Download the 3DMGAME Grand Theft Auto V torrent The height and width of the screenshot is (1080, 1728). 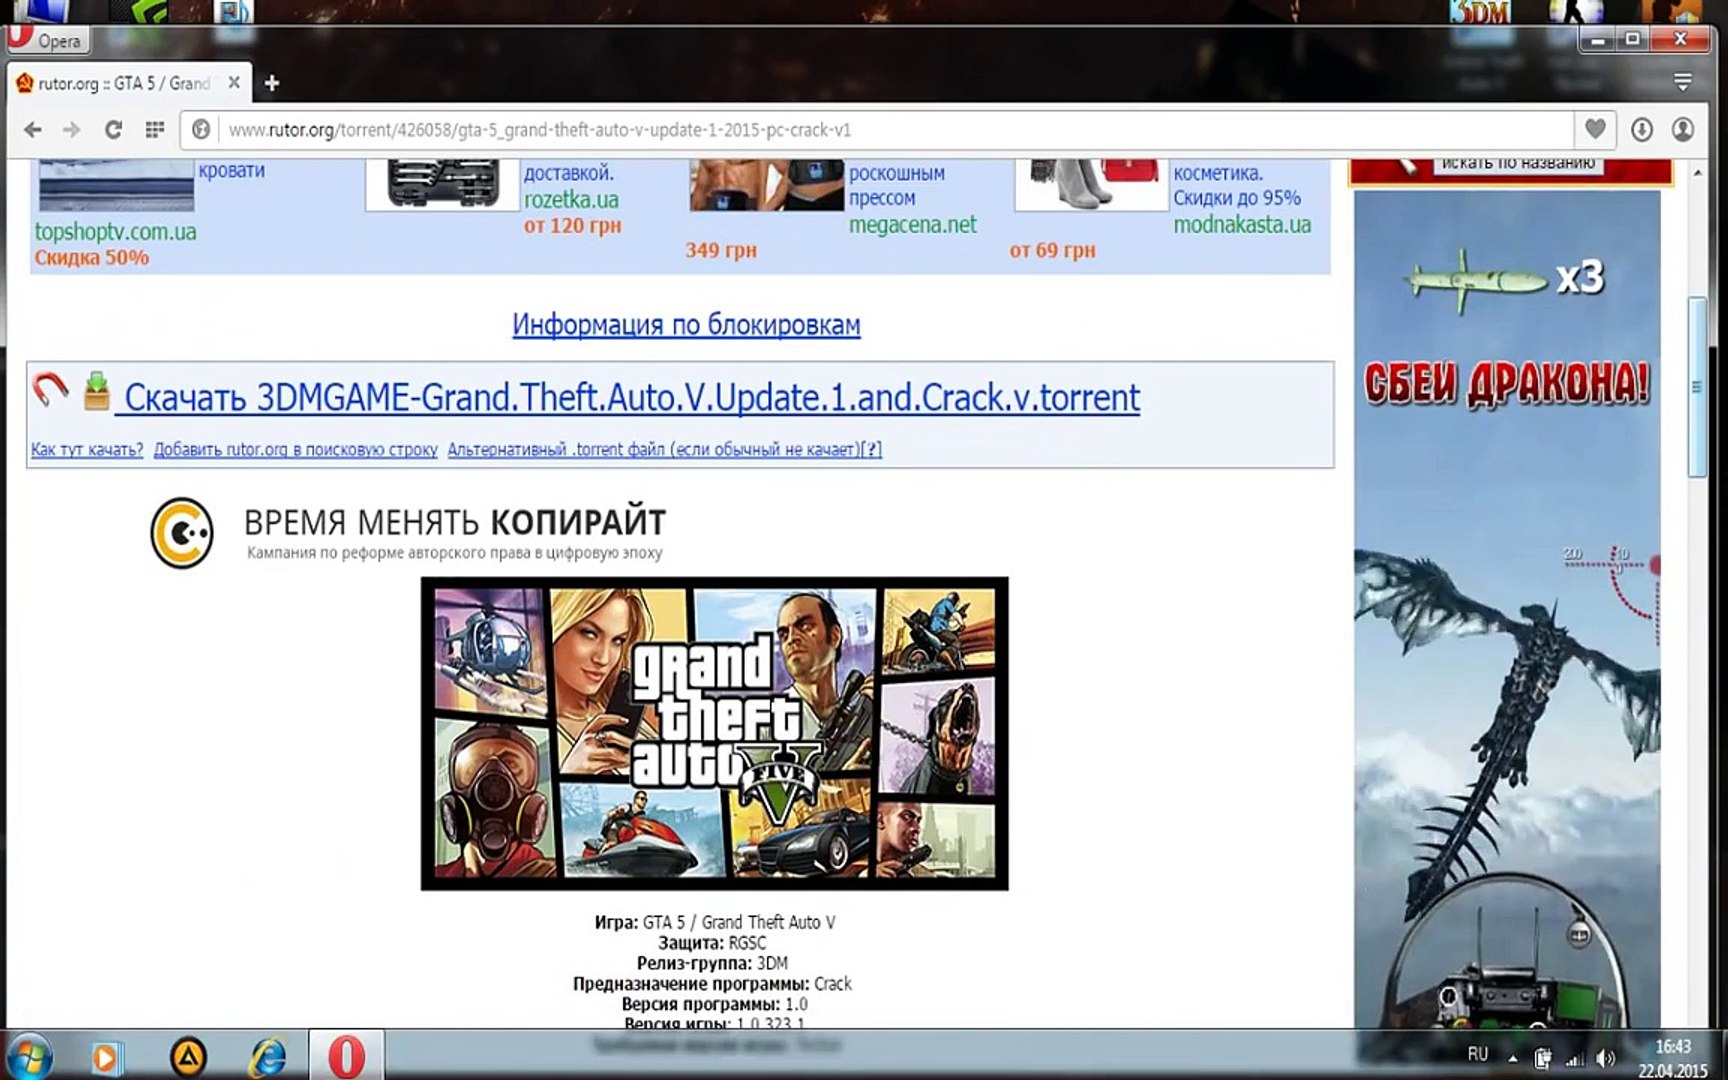[x=627, y=398]
